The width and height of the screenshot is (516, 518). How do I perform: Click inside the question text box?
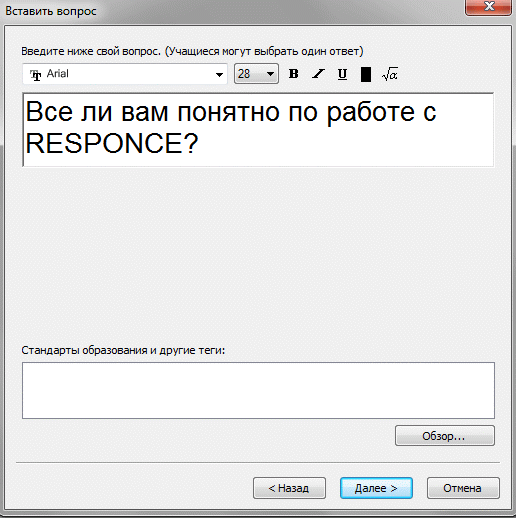[258, 129]
